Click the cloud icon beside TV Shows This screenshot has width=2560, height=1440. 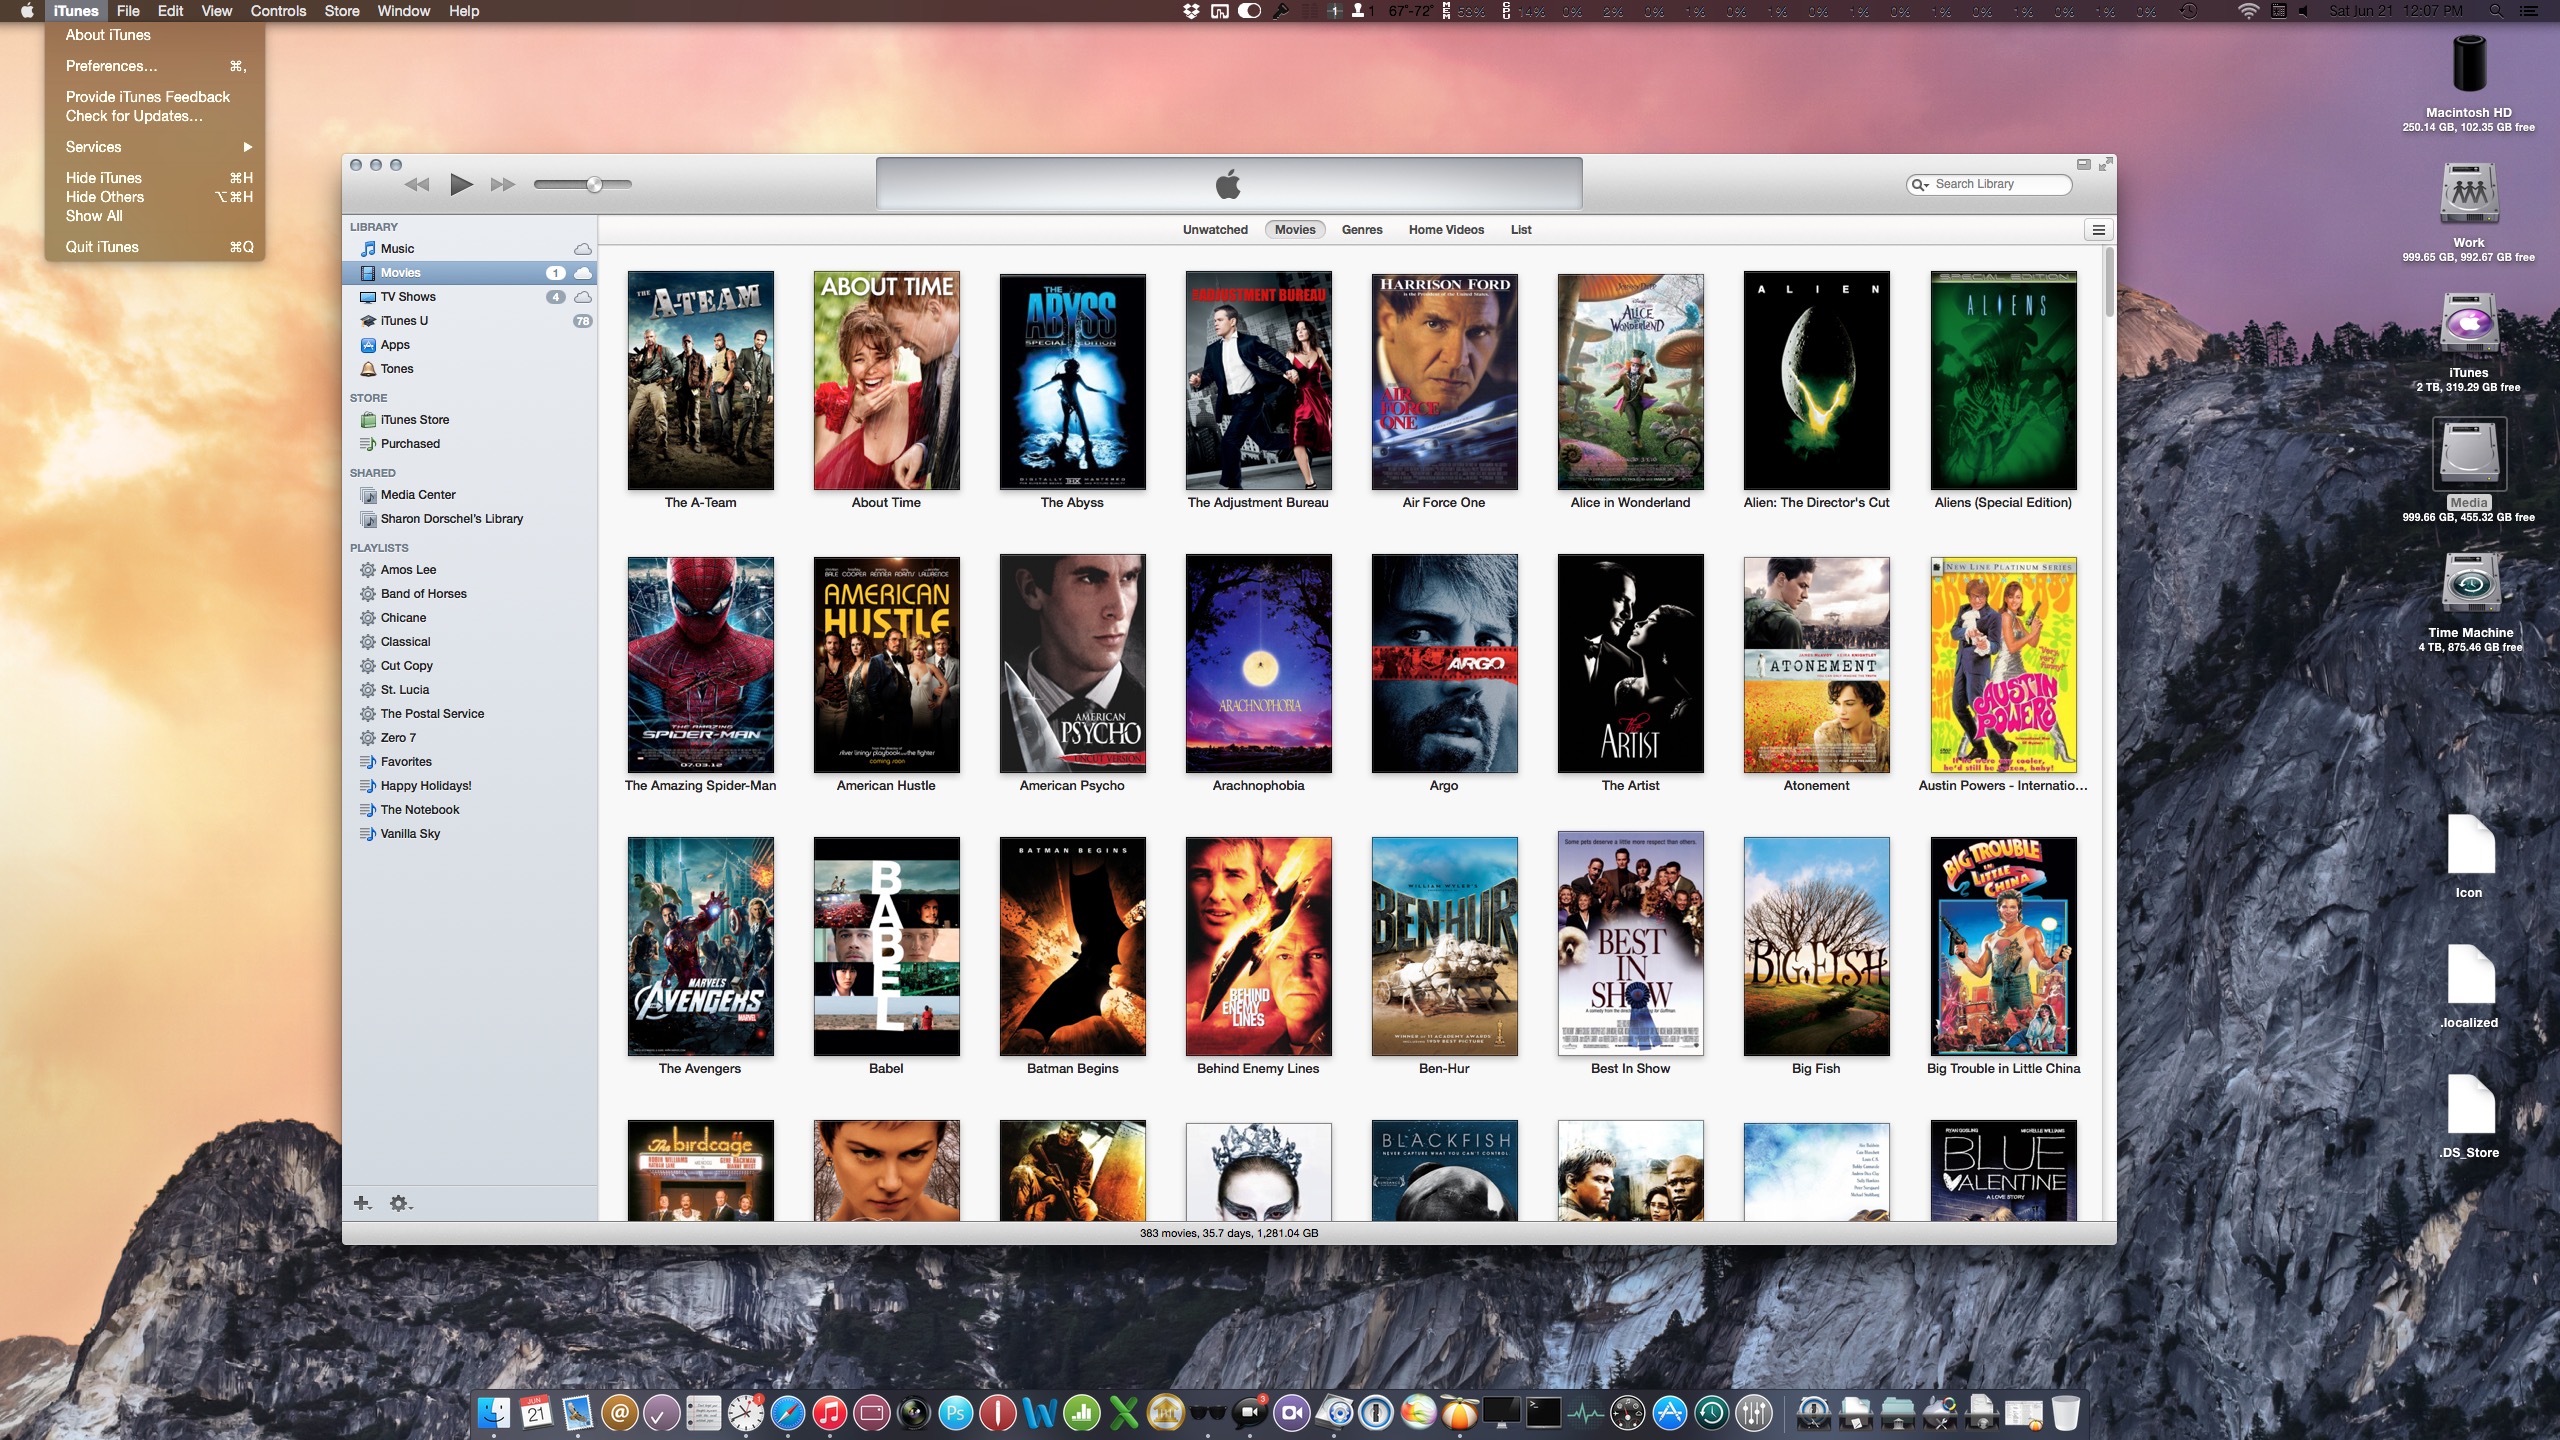582,297
